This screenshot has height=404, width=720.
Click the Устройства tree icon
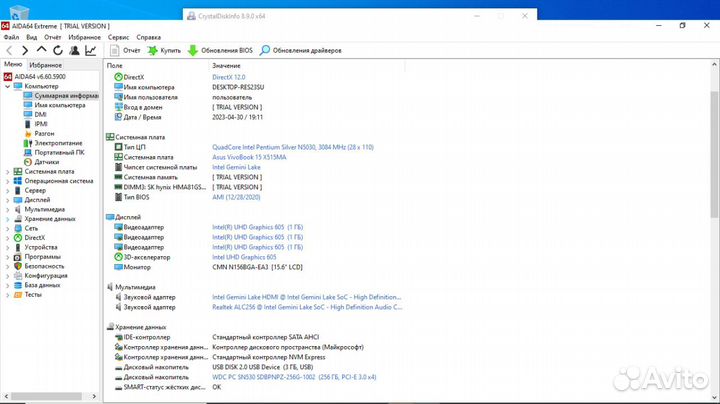[18, 247]
